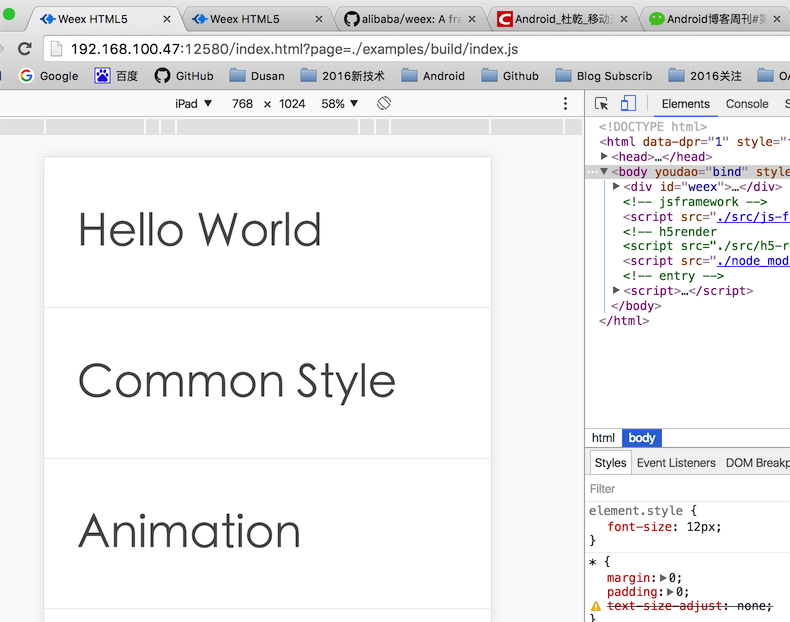Screen dimensions: 790x622
Task: Select the Event Listeners sidebar tab
Action: [676, 463]
